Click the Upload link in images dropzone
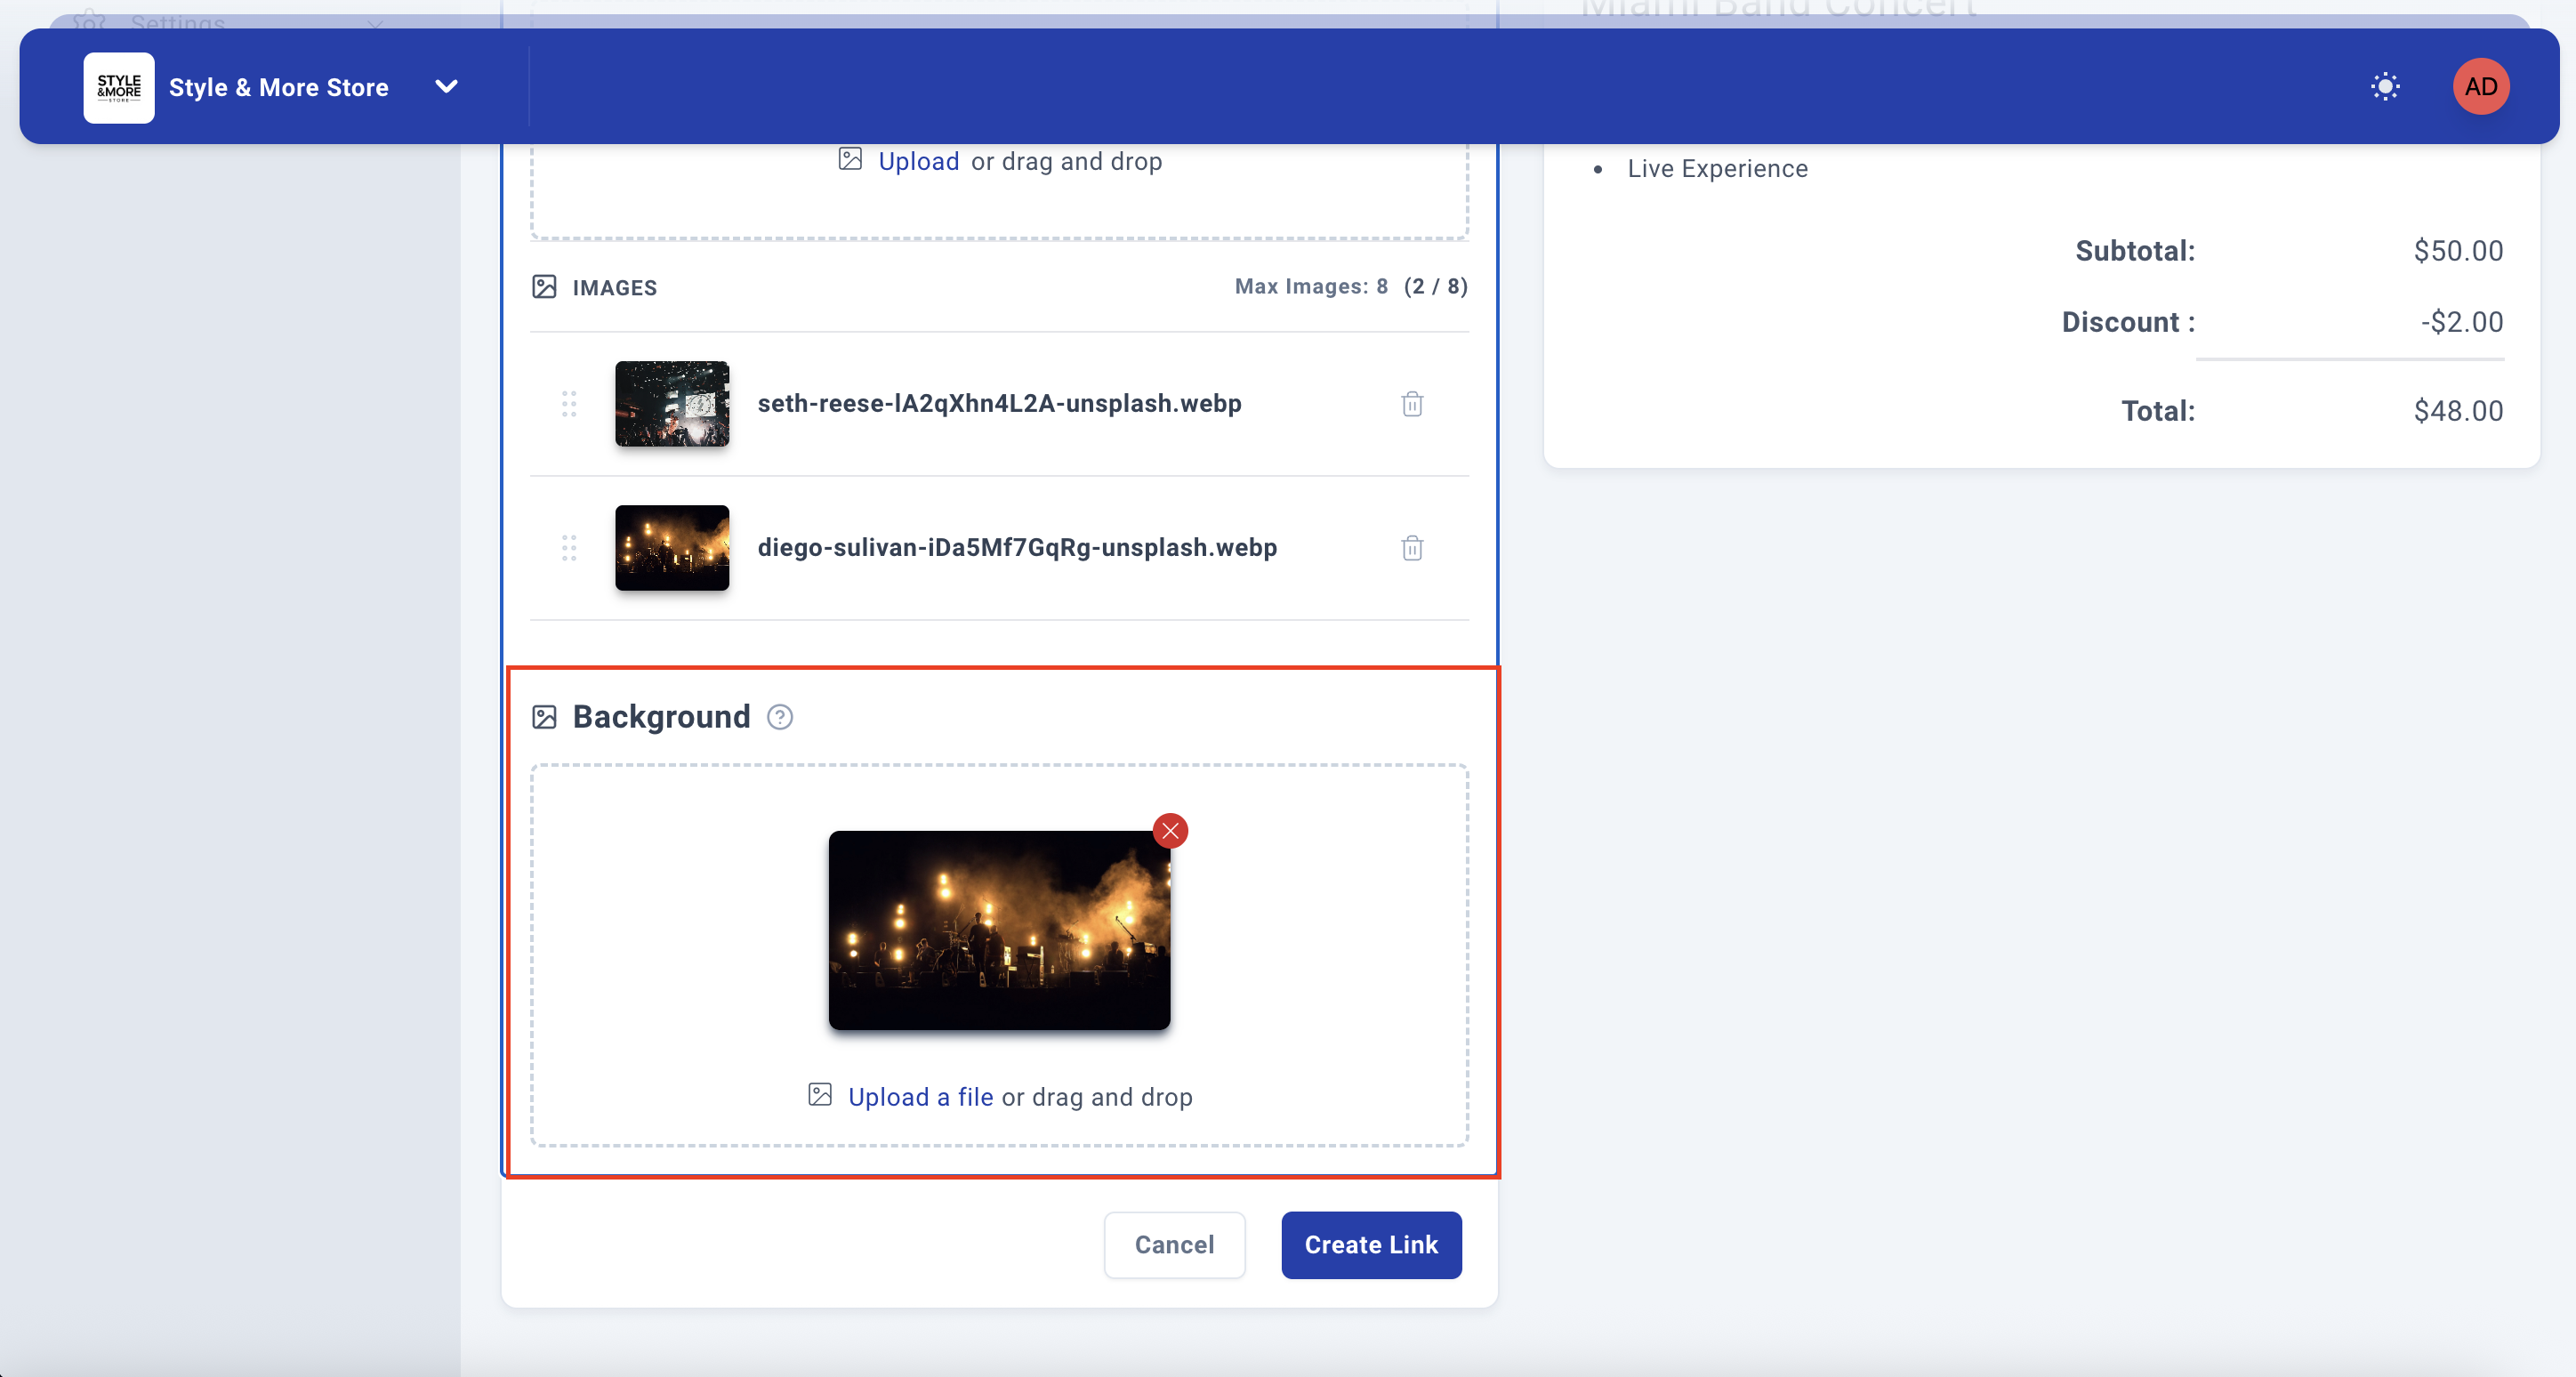This screenshot has width=2576, height=1377. point(918,161)
